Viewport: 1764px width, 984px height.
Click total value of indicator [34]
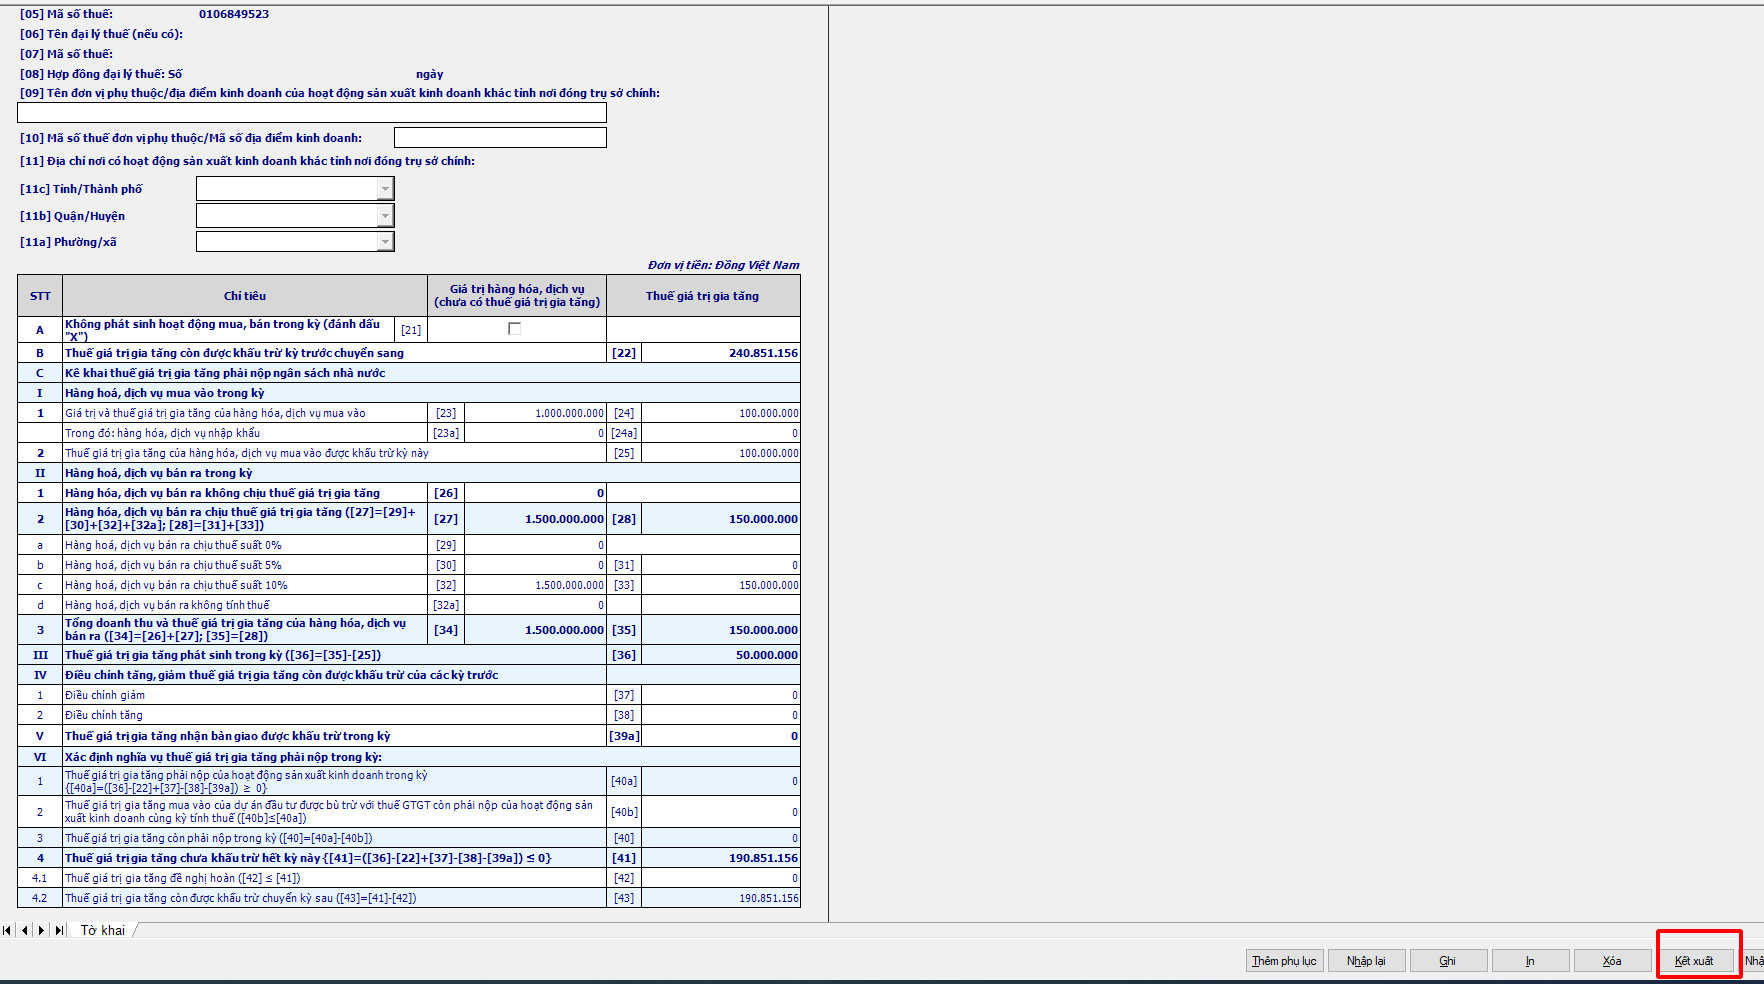click(535, 630)
